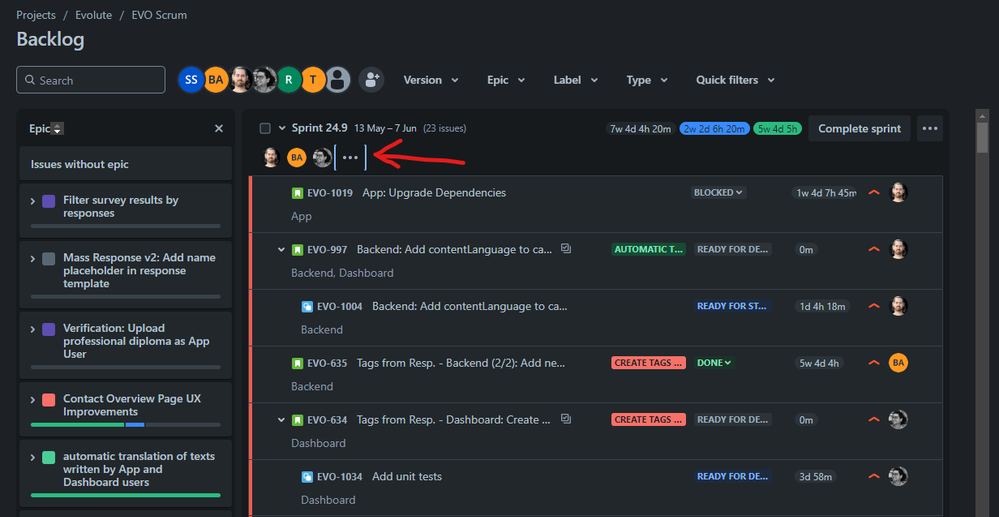999x517 pixels.
Task: Click Contact Overview epic progress bar
Action: pos(126,425)
